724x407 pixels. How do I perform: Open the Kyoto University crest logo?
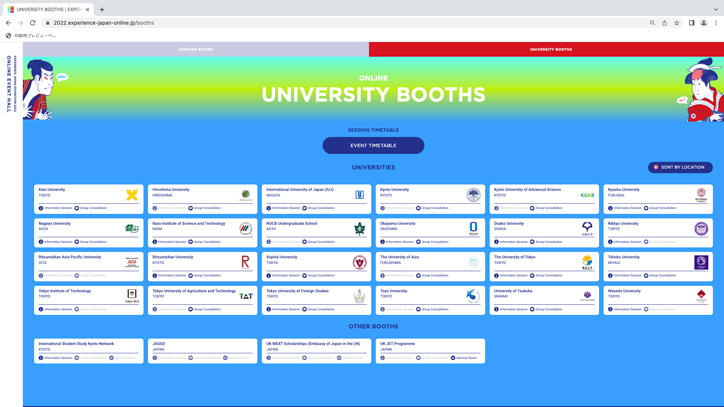pos(473,195)
